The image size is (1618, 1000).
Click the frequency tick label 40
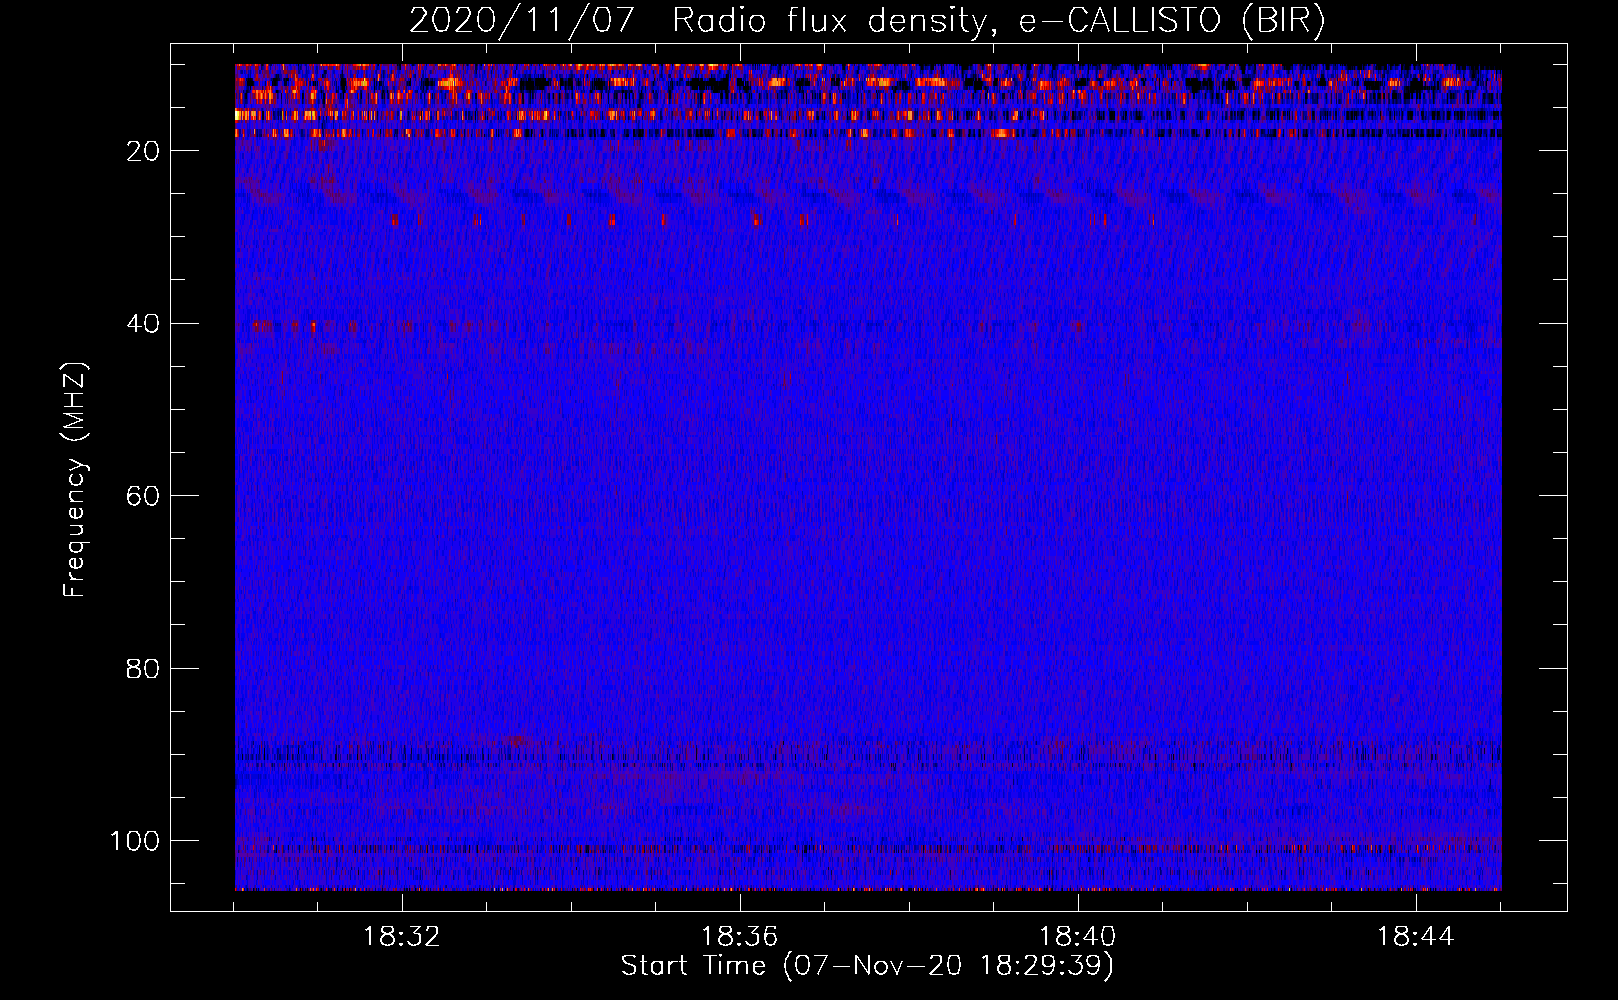point(143,324)
